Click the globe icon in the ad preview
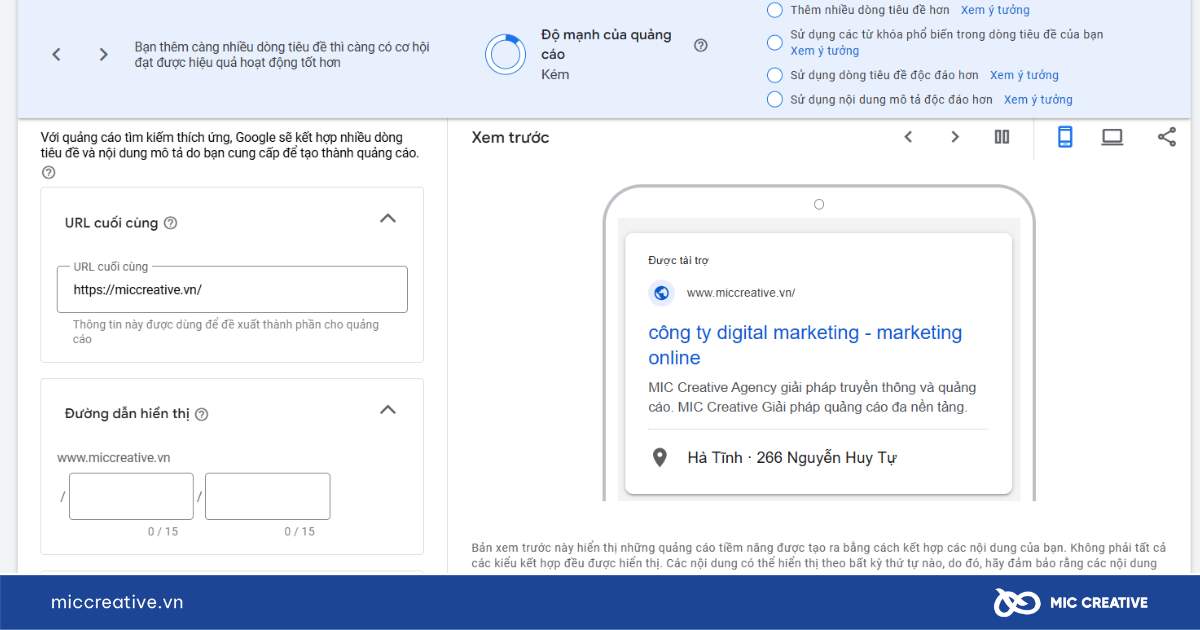 (661, 293)
